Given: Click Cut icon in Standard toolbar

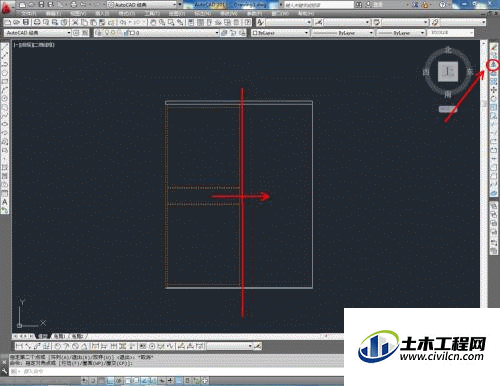Looking at the screenshot, I should (x=74, y=22).
